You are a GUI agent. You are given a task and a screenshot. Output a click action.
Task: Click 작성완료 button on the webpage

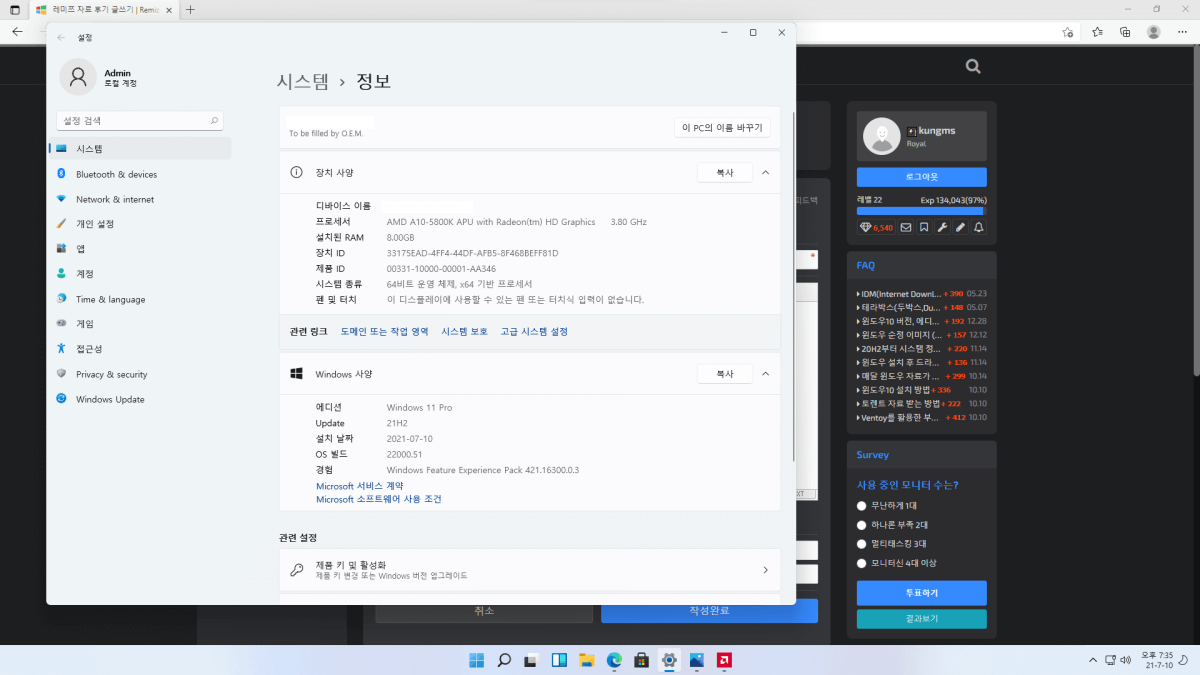tap(709, 611)
